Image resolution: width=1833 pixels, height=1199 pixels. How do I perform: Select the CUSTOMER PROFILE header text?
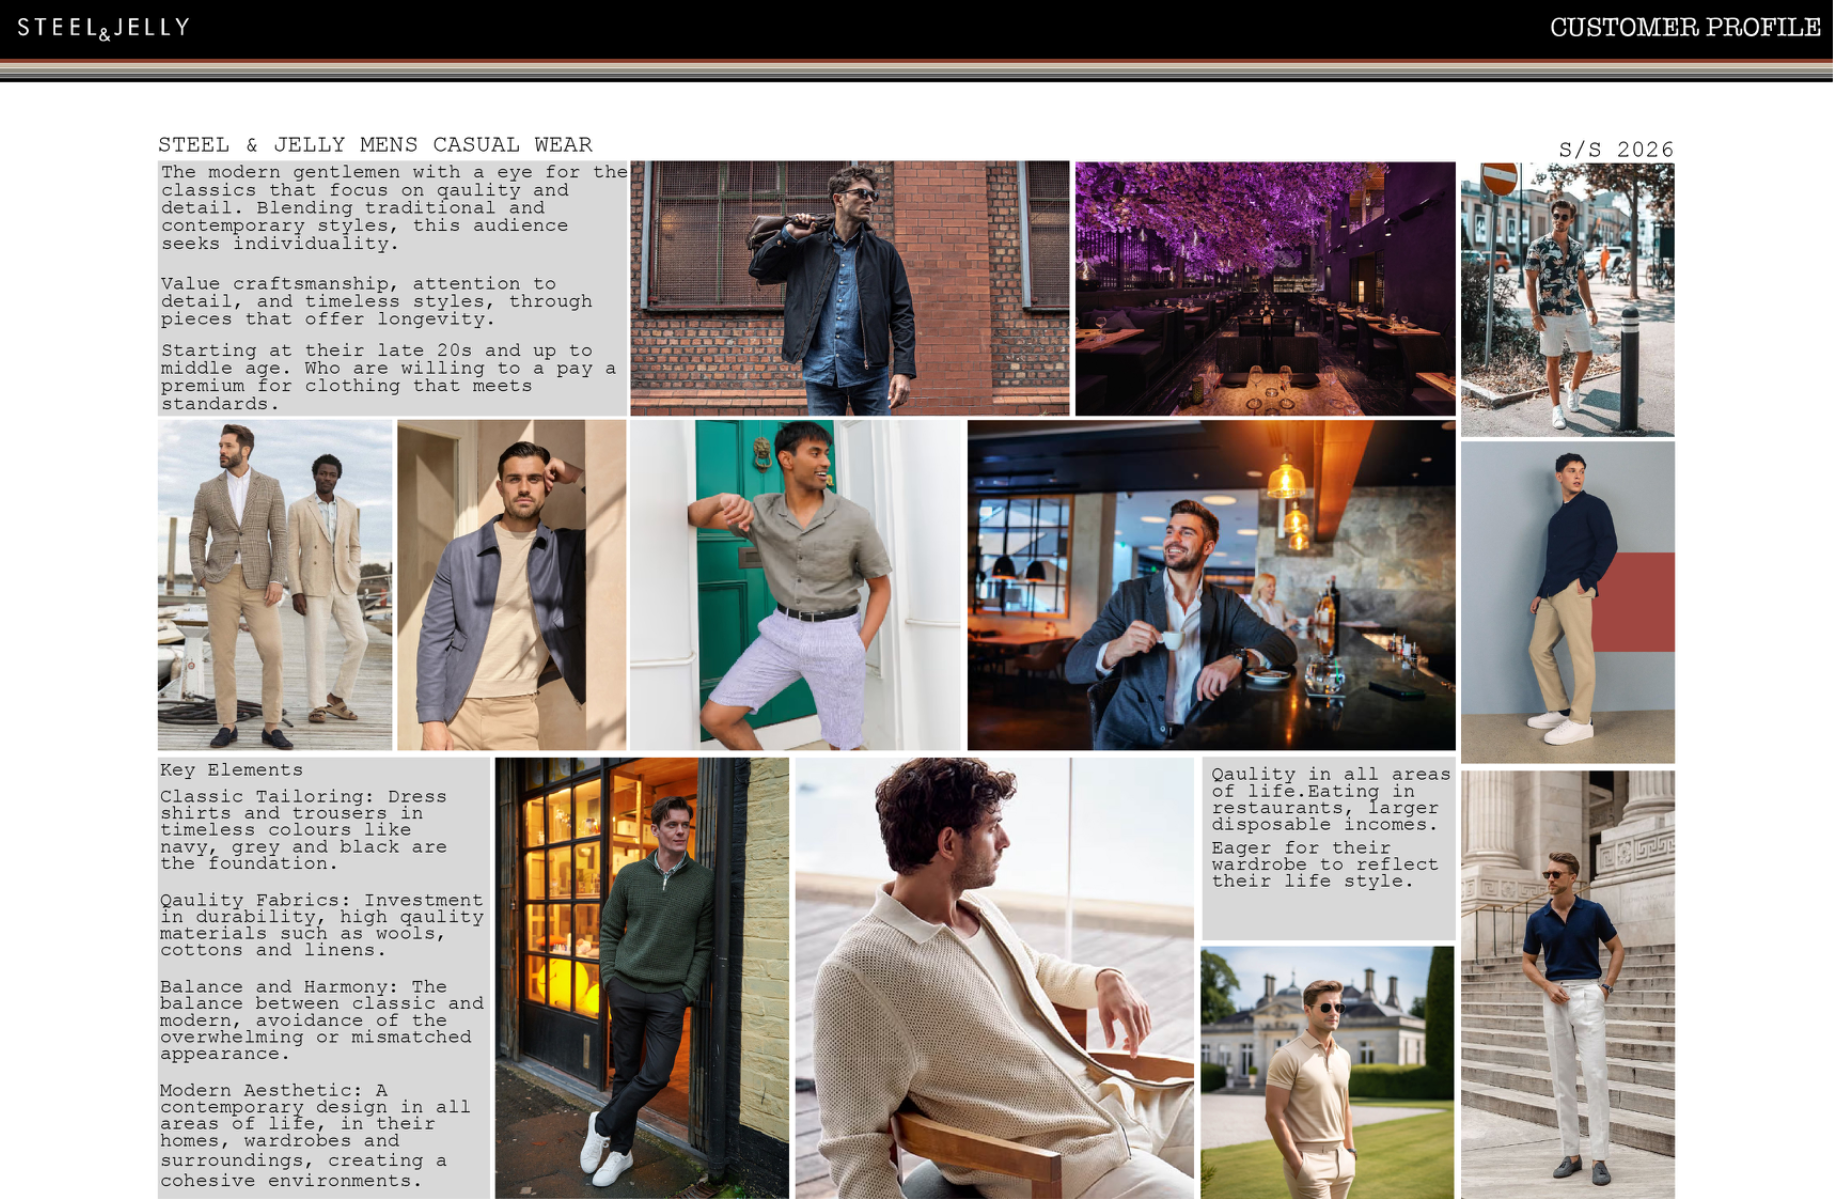tap(1684, 28)
